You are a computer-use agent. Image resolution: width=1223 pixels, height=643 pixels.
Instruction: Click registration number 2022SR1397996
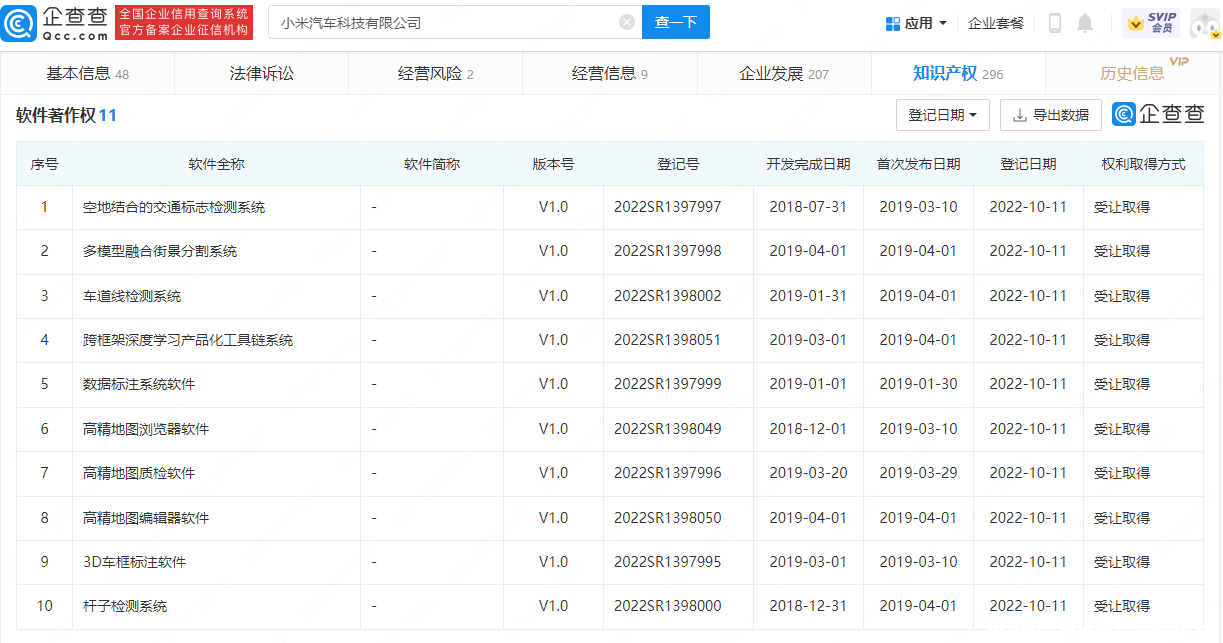point(668,473)
